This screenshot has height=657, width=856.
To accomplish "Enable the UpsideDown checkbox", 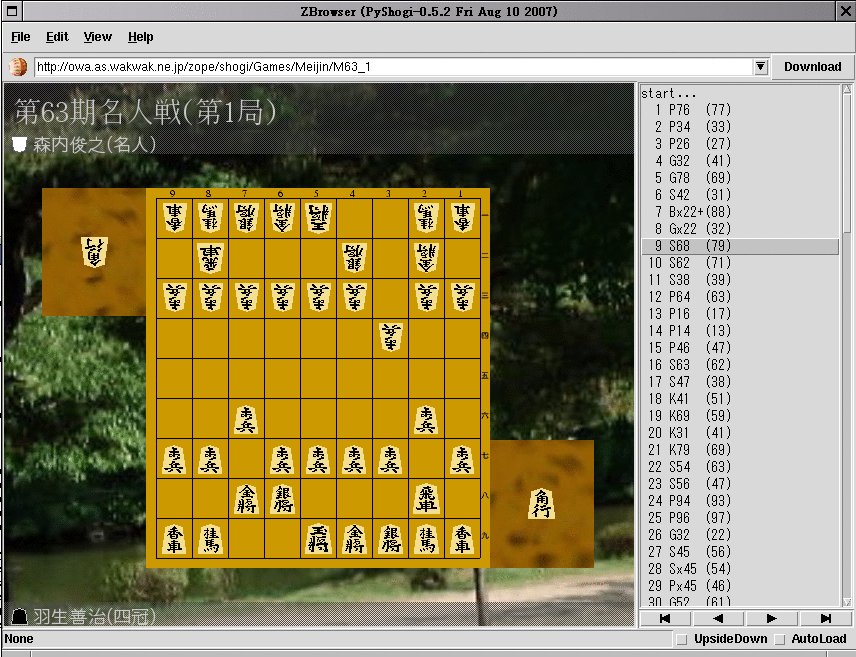I will click(x=682, y=639).
